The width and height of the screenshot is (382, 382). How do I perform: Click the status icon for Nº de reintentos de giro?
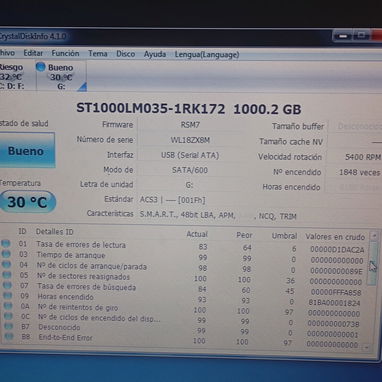pyautogui.click(x=8, y=306)
